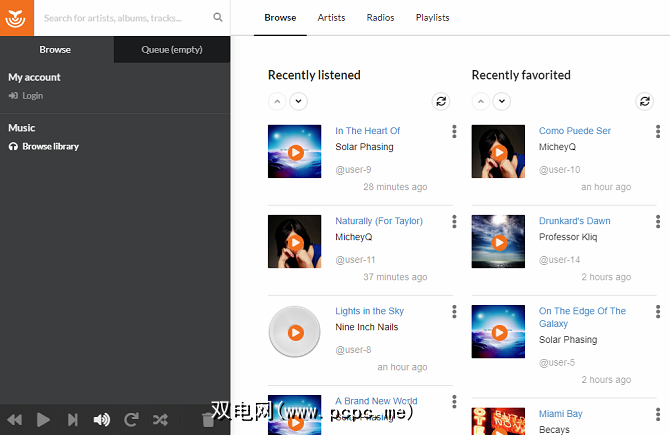
Task: Click the Solar Phasing artist name under In The Heart Of
Action: coord(364,147)
